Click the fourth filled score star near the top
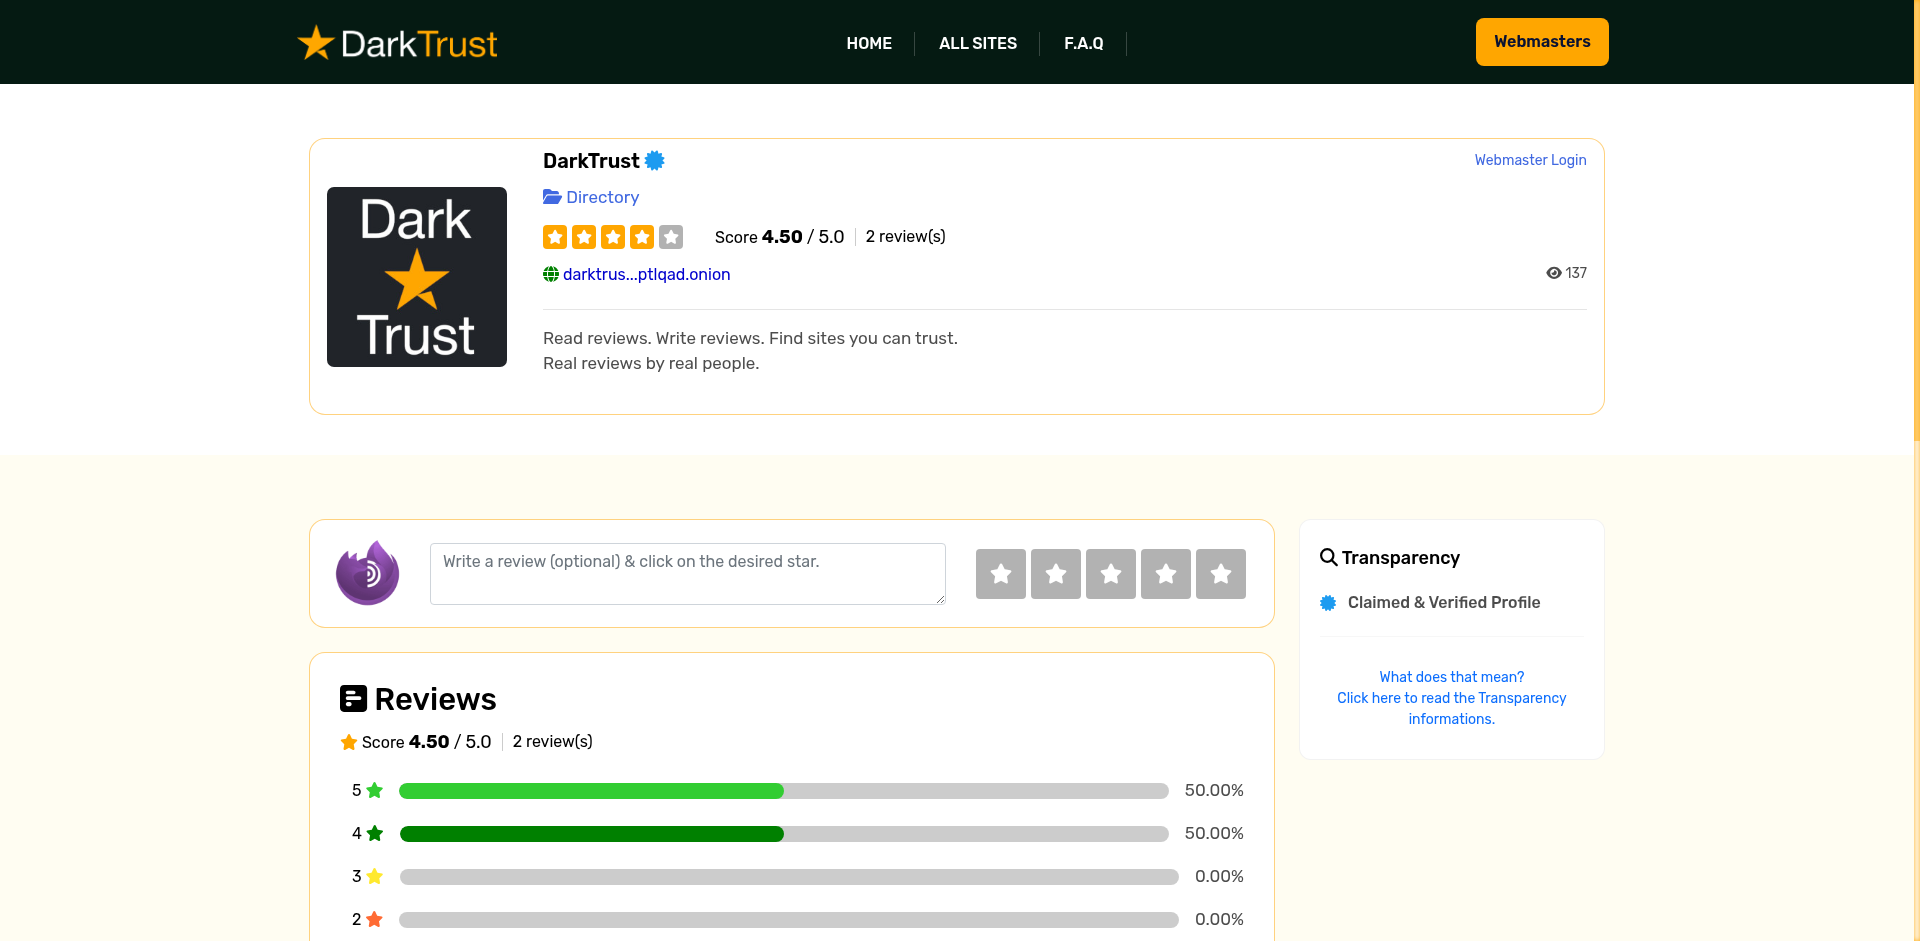 [641, 237]
